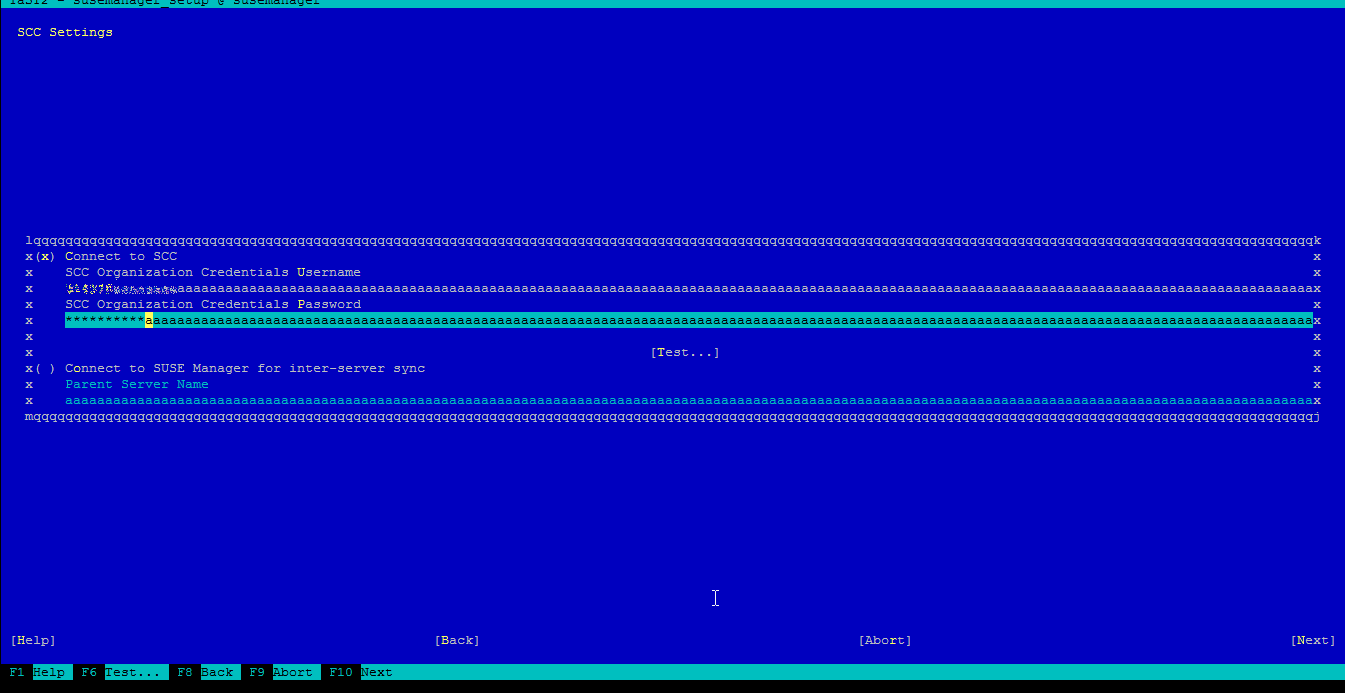Select Connect to SUSE Manager for inter-server sync
The height and width of the screenshot is (693, 1345).
45,369
